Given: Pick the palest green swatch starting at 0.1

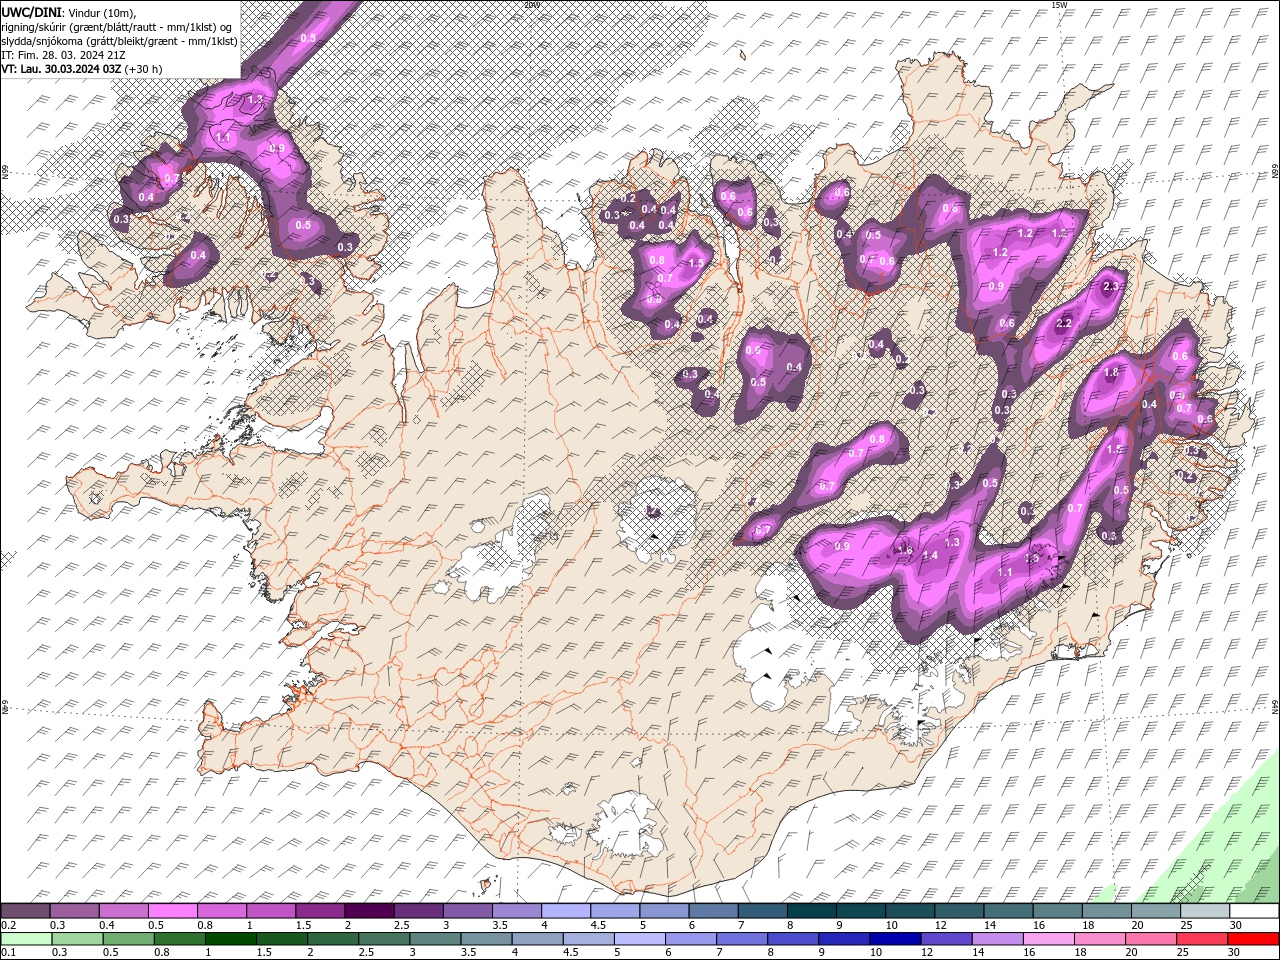Looking at the screenshot, I should [x=26, y=939].
